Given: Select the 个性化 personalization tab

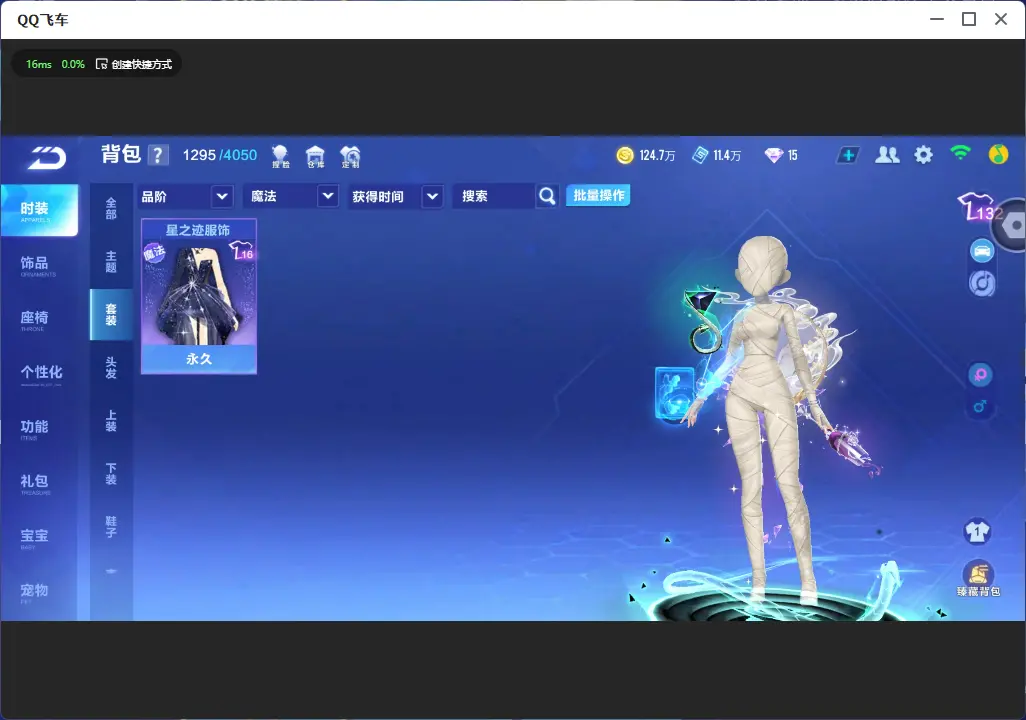Looking at the screenshot, I should 39,374.
